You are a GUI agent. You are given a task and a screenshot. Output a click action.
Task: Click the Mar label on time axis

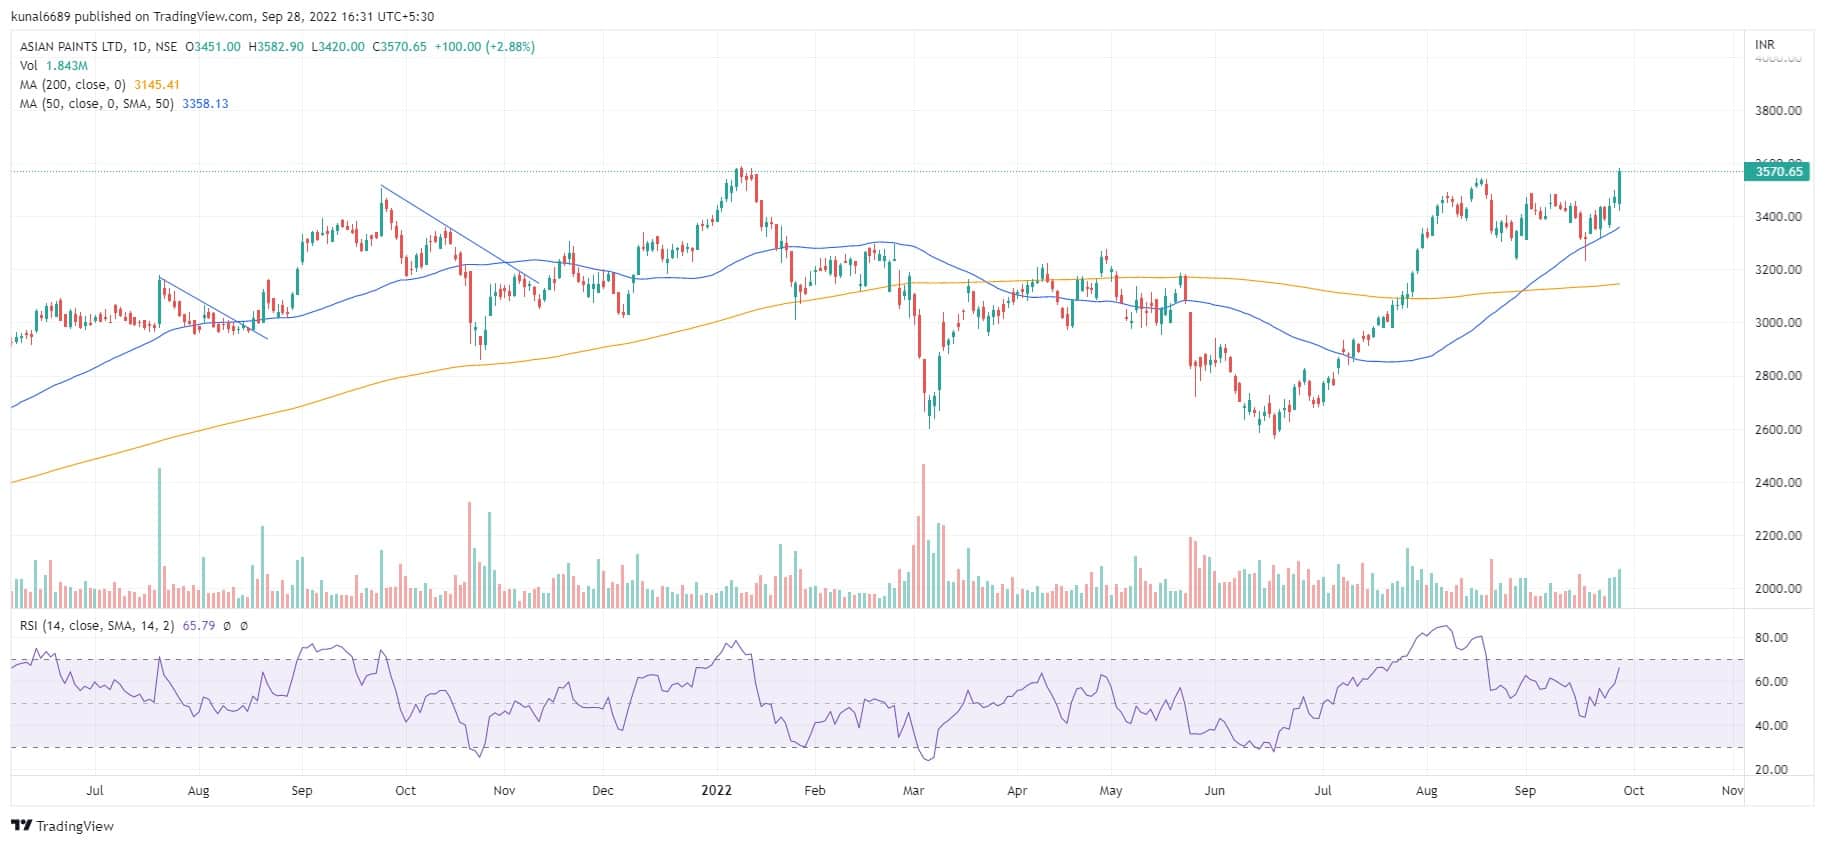point(913,791)
